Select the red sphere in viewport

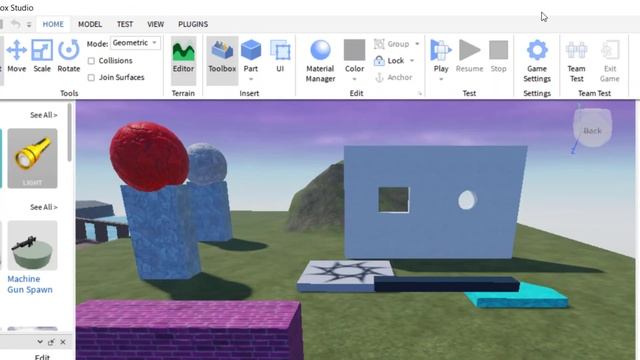pyautogui.click(x=149, y=156)
